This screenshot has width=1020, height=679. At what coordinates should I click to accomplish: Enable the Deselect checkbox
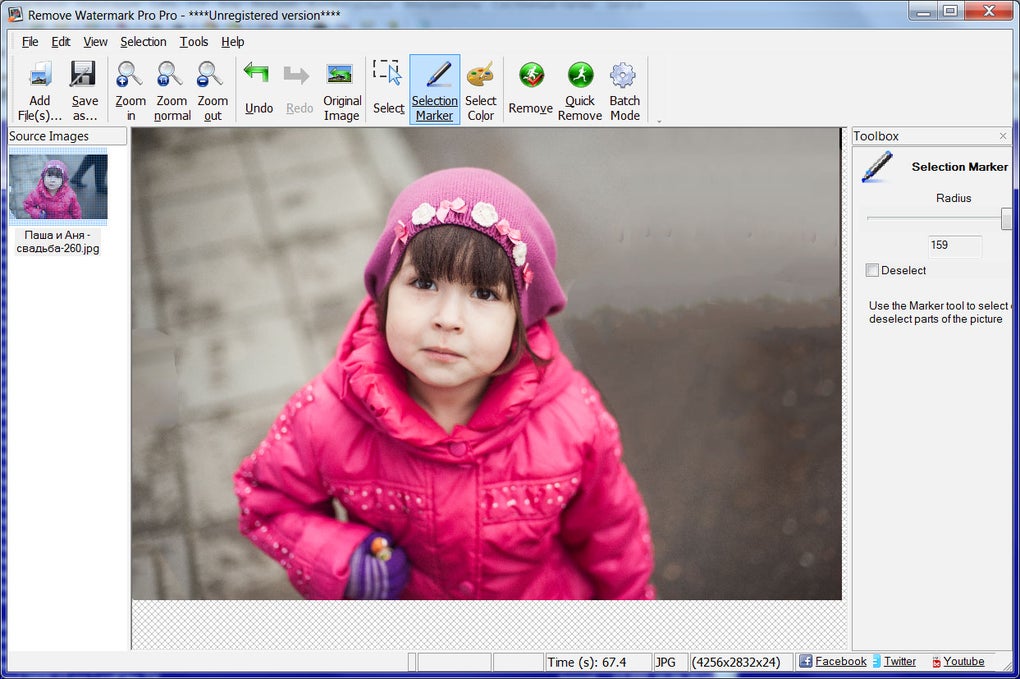pos(872,270)
